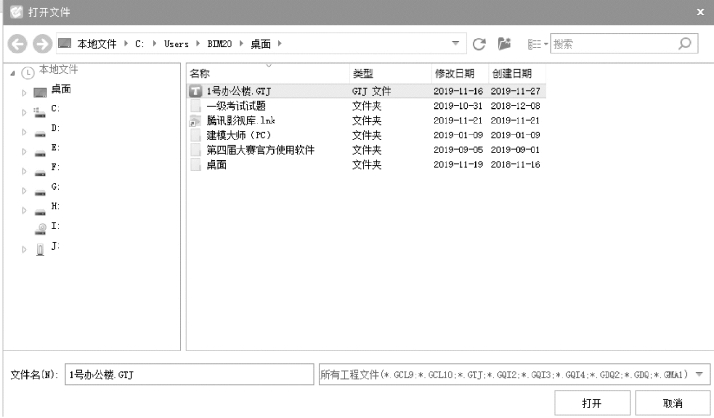Viewport: 714px width, 418px height.
Task: Sort by the 修改日期 column header
Action: (x=460, y=73)
